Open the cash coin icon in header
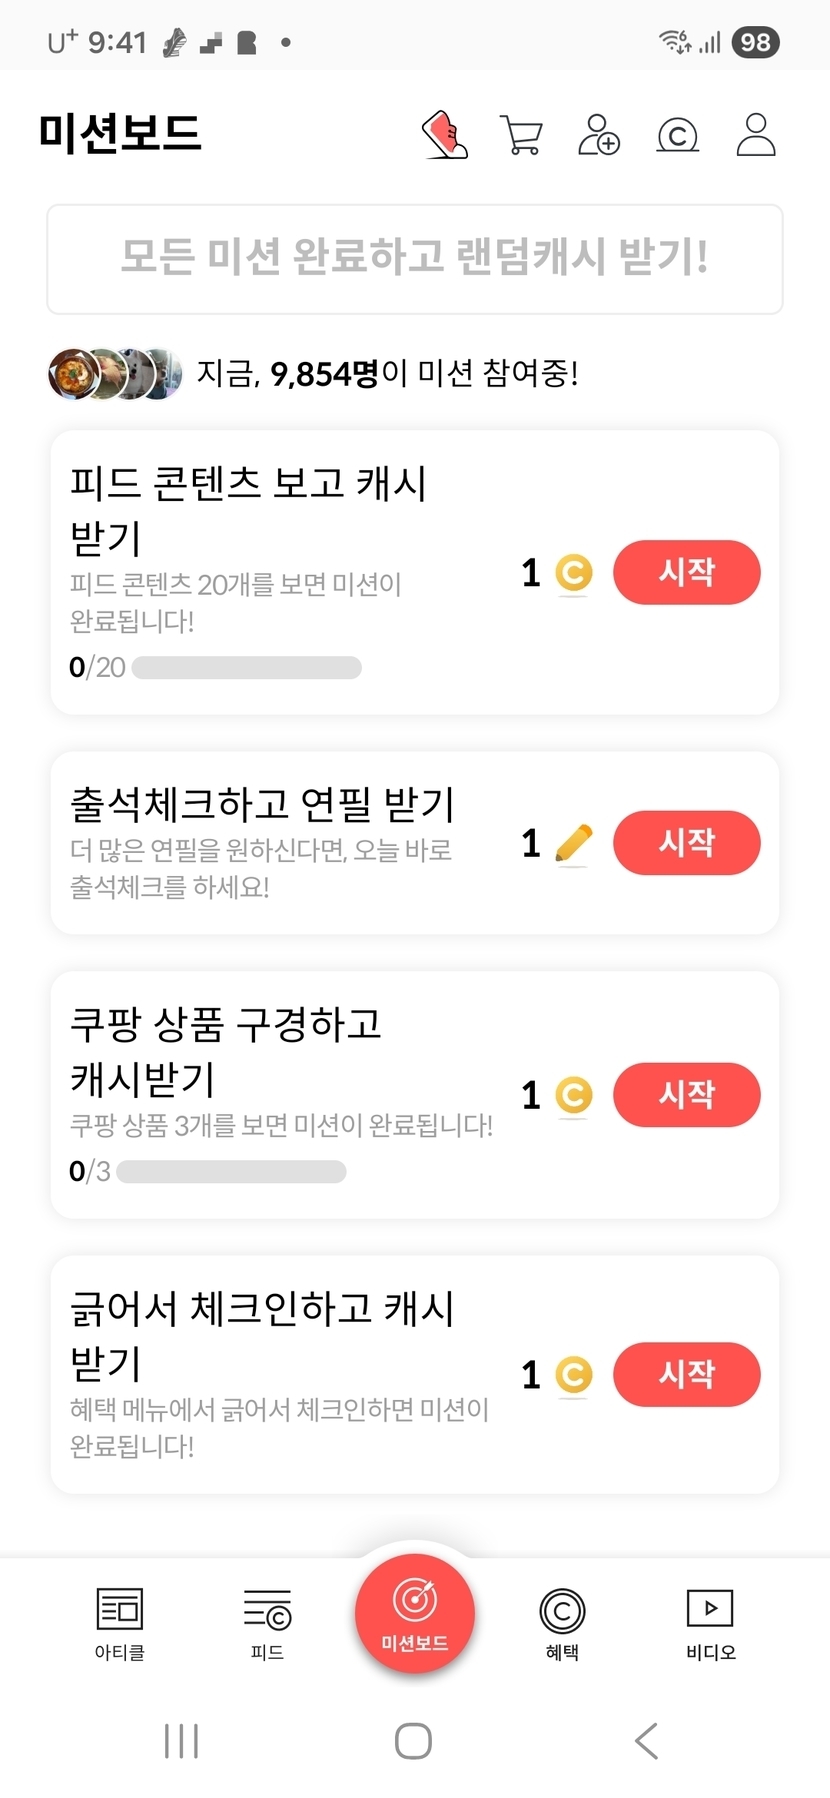This screenshot has height=1798, width=830. (677, 135)
